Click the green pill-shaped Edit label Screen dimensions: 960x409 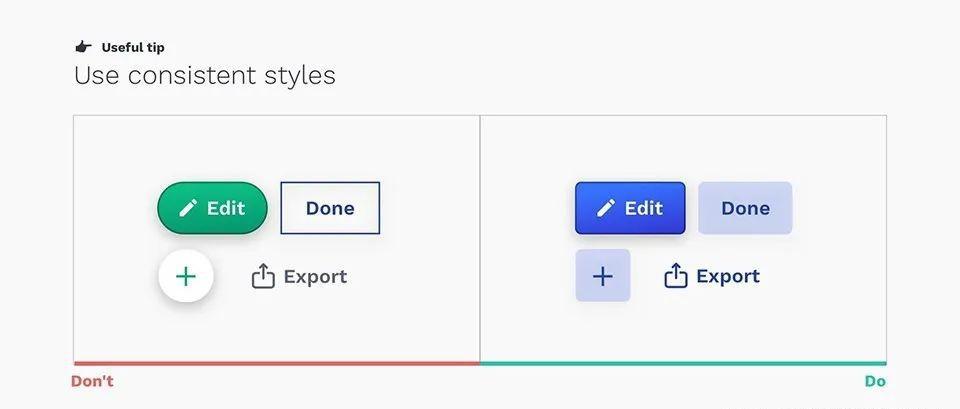(226, 208)
